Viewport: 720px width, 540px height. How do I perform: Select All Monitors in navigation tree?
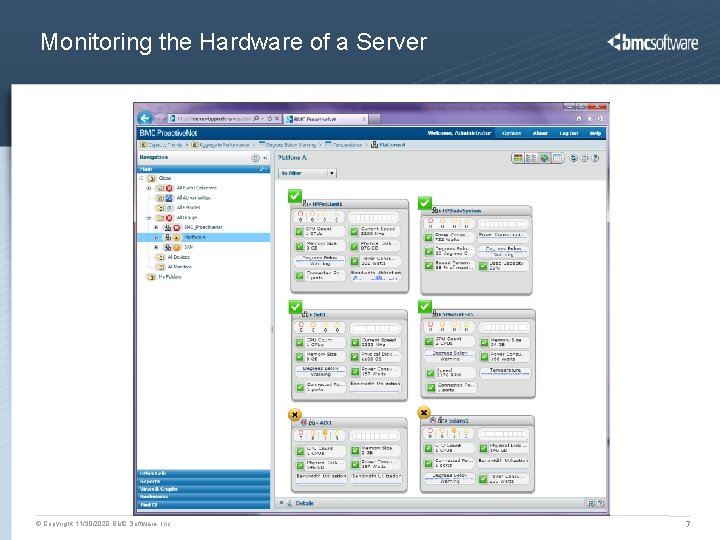tap(180, 267)
